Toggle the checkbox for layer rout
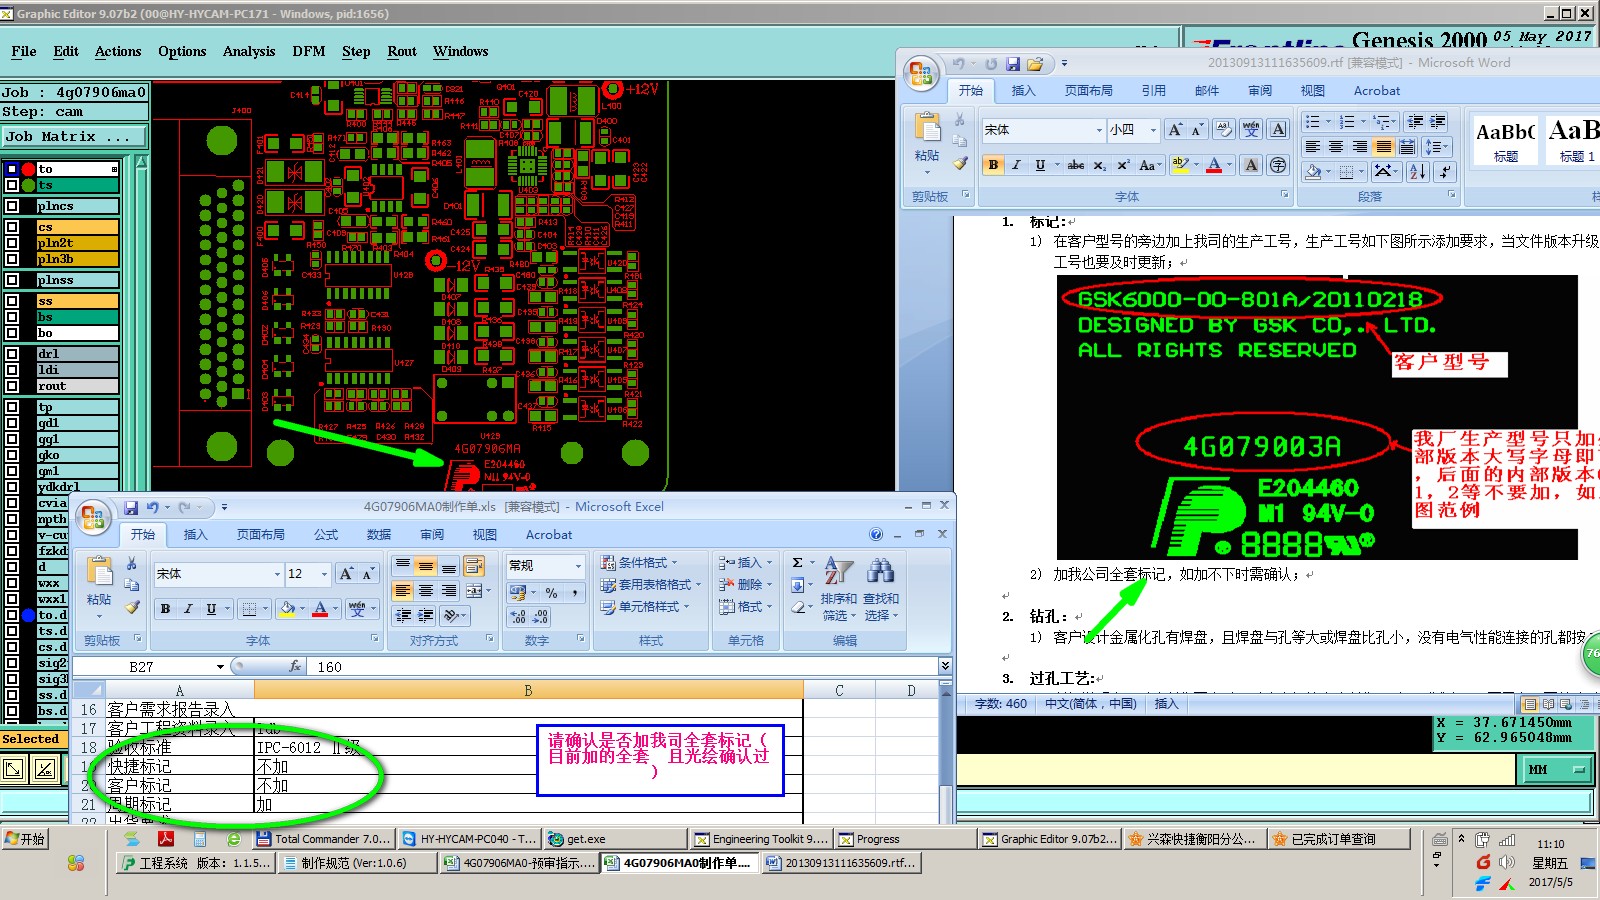The width and height of the screenshot is (1600, 900). (x=12, y=386)
